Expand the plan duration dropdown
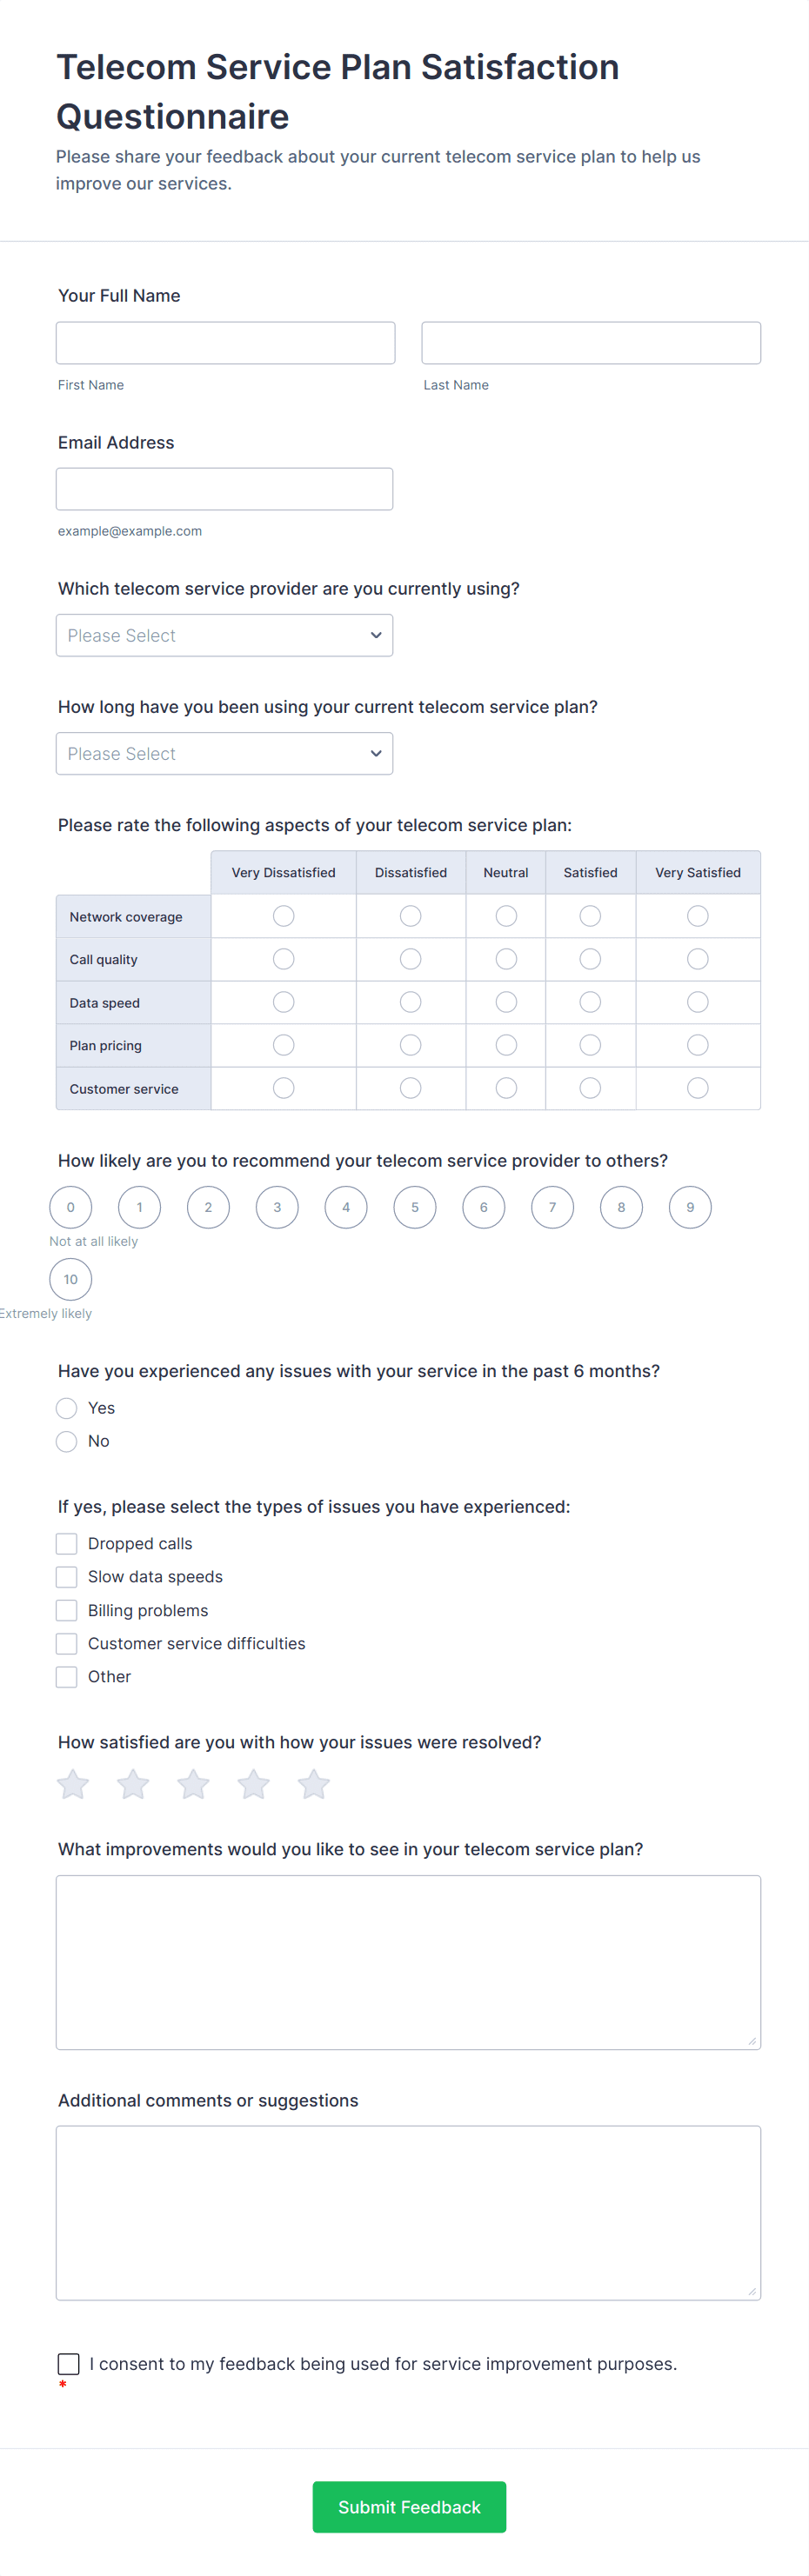Viewport: 809px width, 2576px height. click(x=224, y=753)
